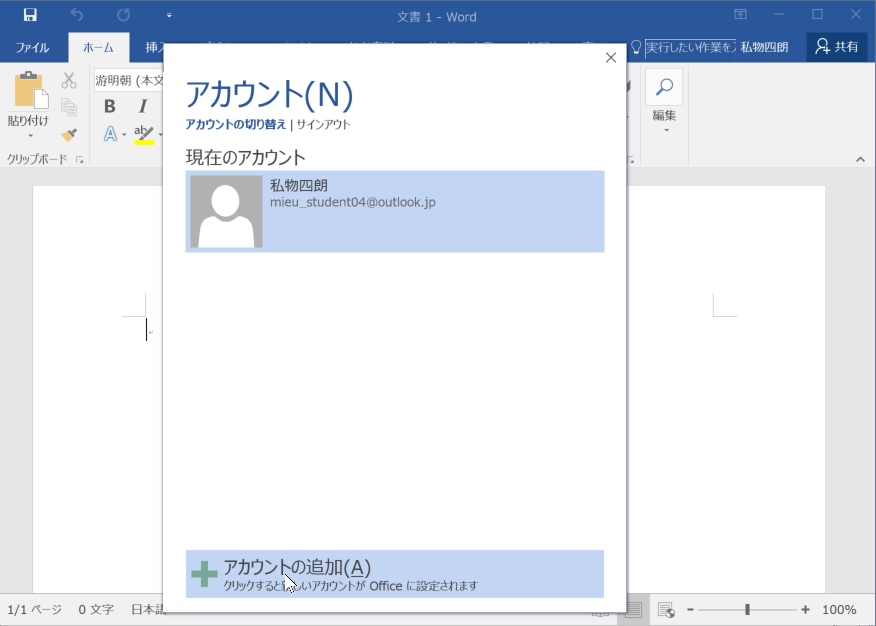Image resolution: width=876 pixels, height=626 pixels.
Task: Click the green plus icon
Action: point(204,574)
